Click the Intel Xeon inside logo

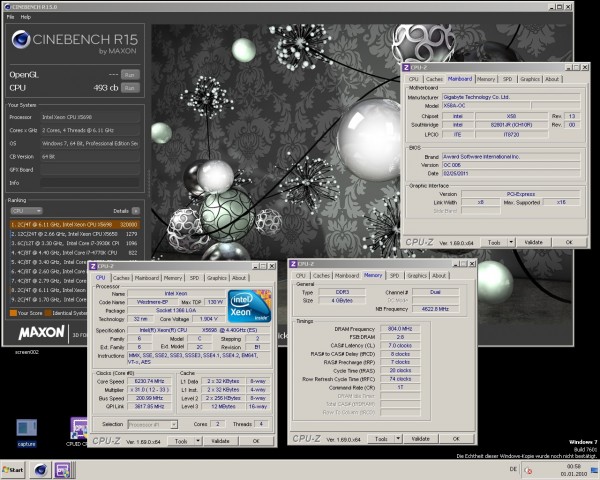249,306
